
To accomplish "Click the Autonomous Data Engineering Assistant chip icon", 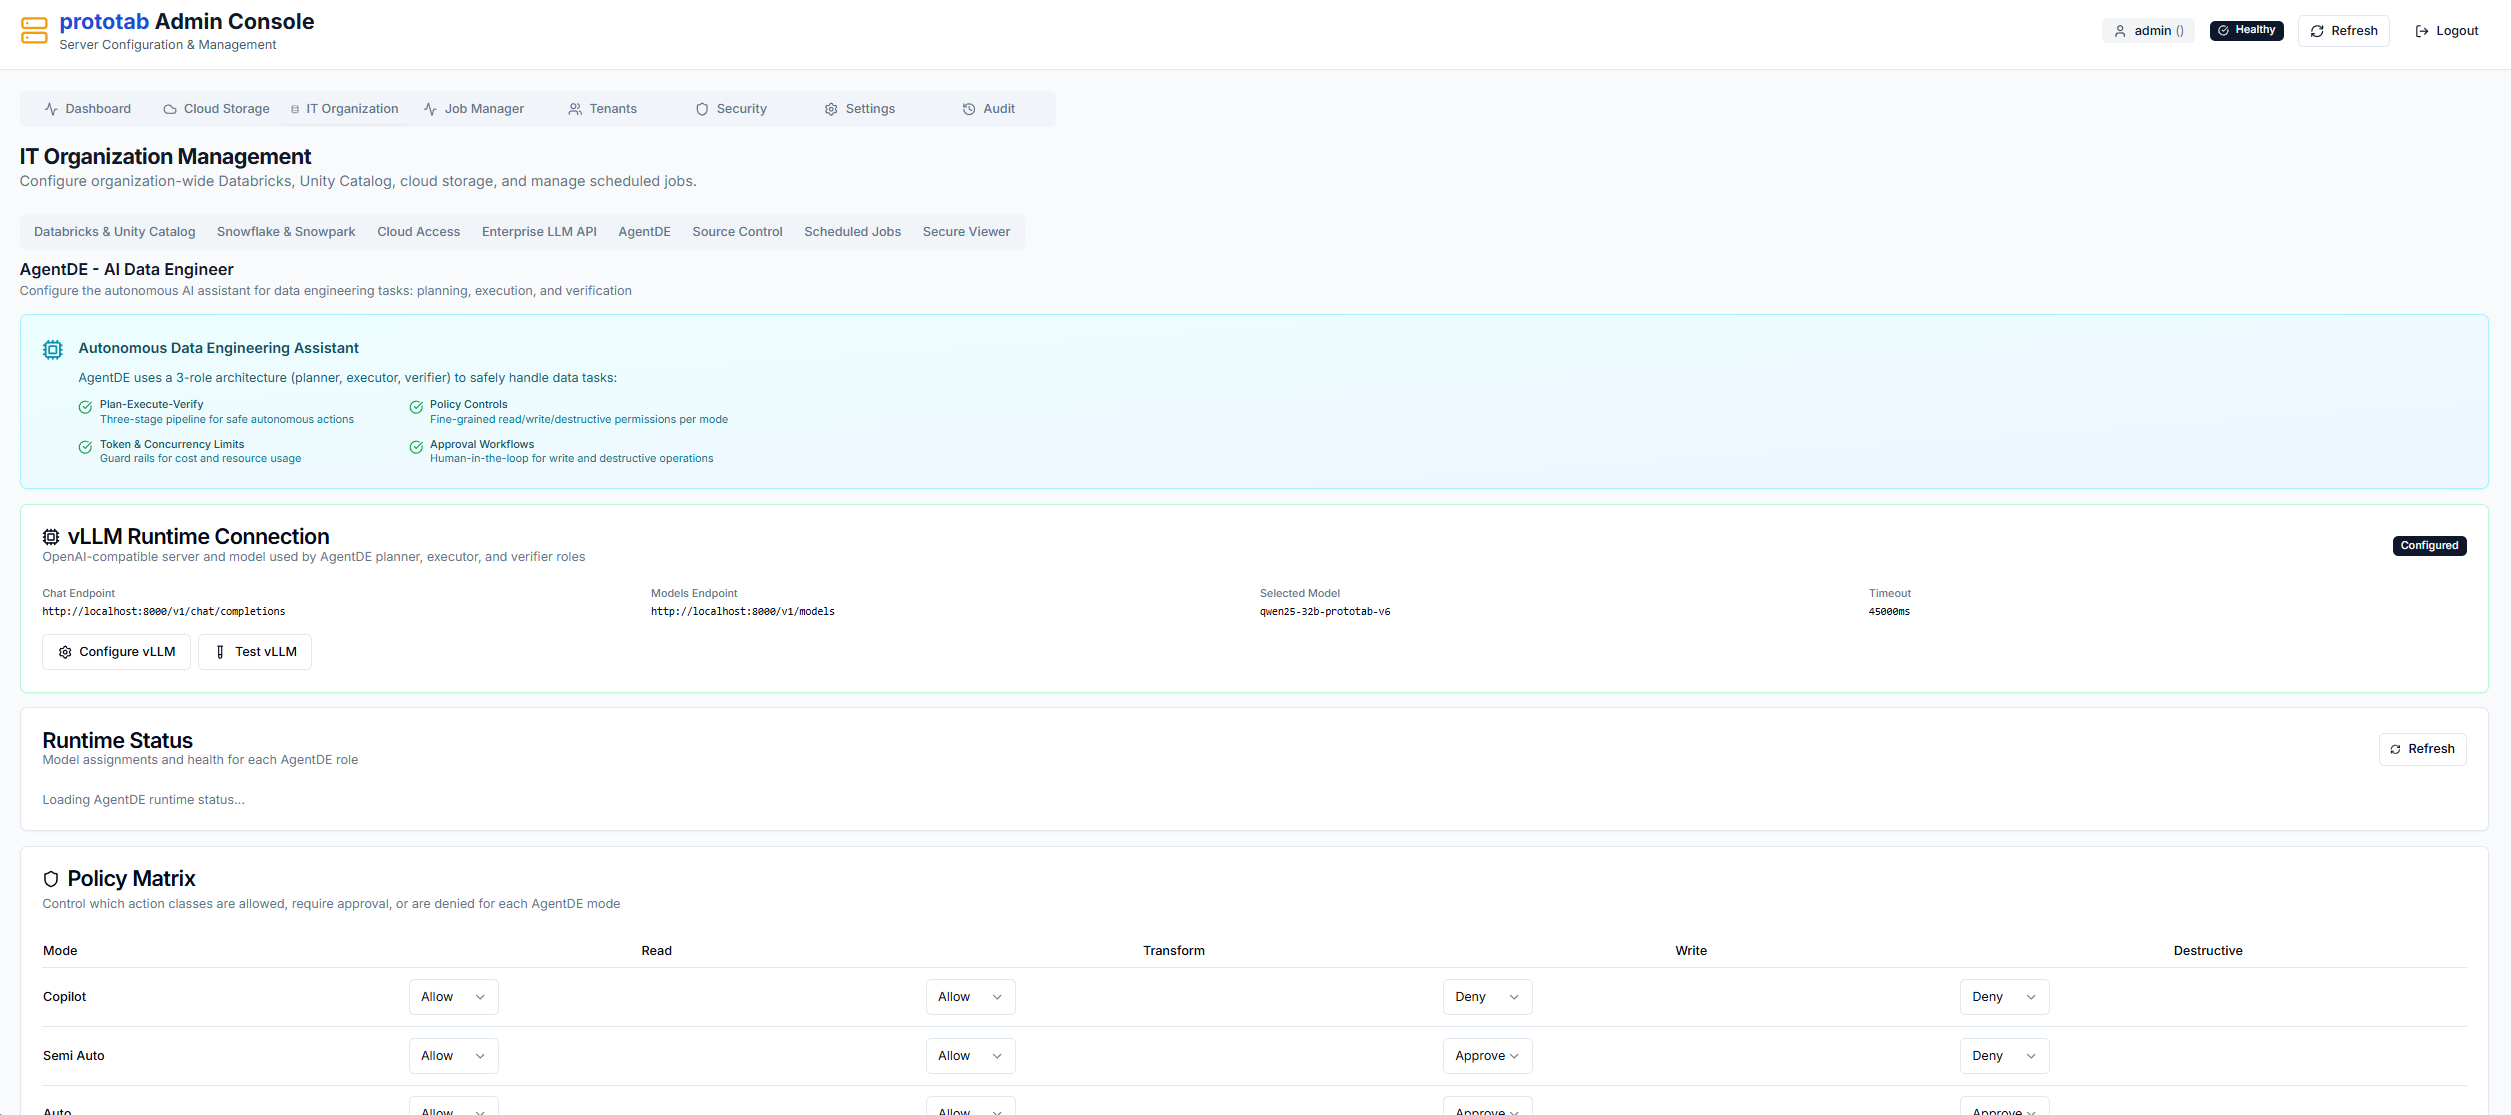I will [x=53, y=349].
